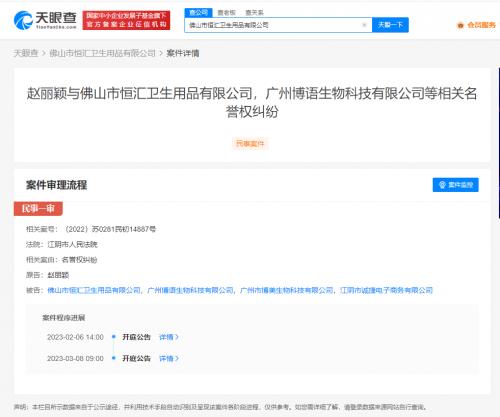Screen dimensions: 500x417
Task: Click the 声明 disclaimer text at bottom
Action: 220,407
